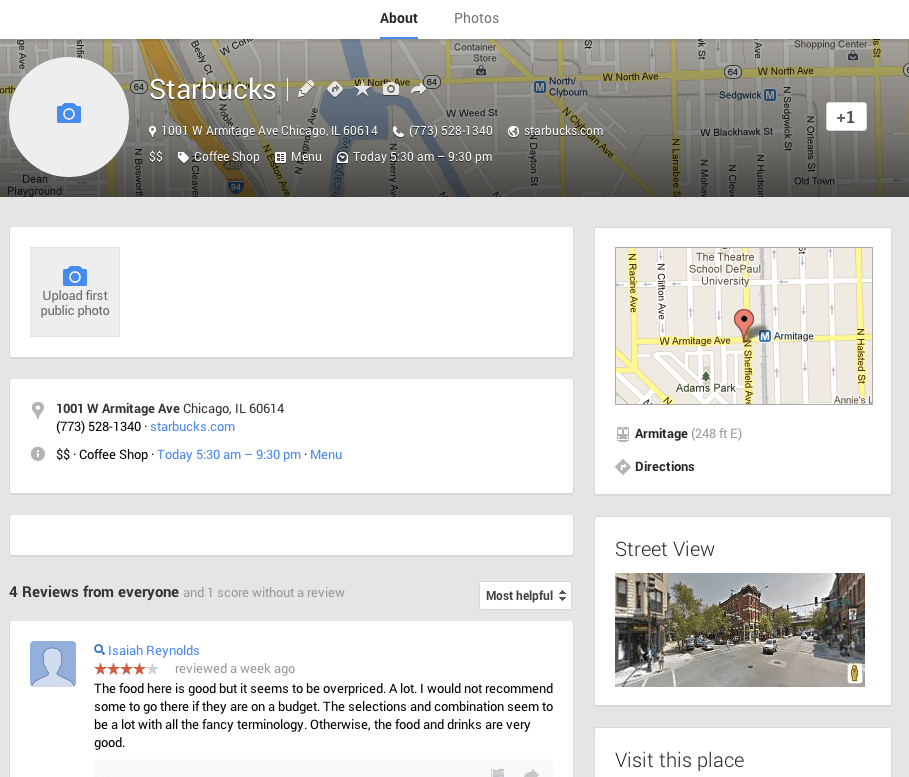Click the red map pin marker
The height and width of the screenshot is (777, 909).
coord(744,324)
